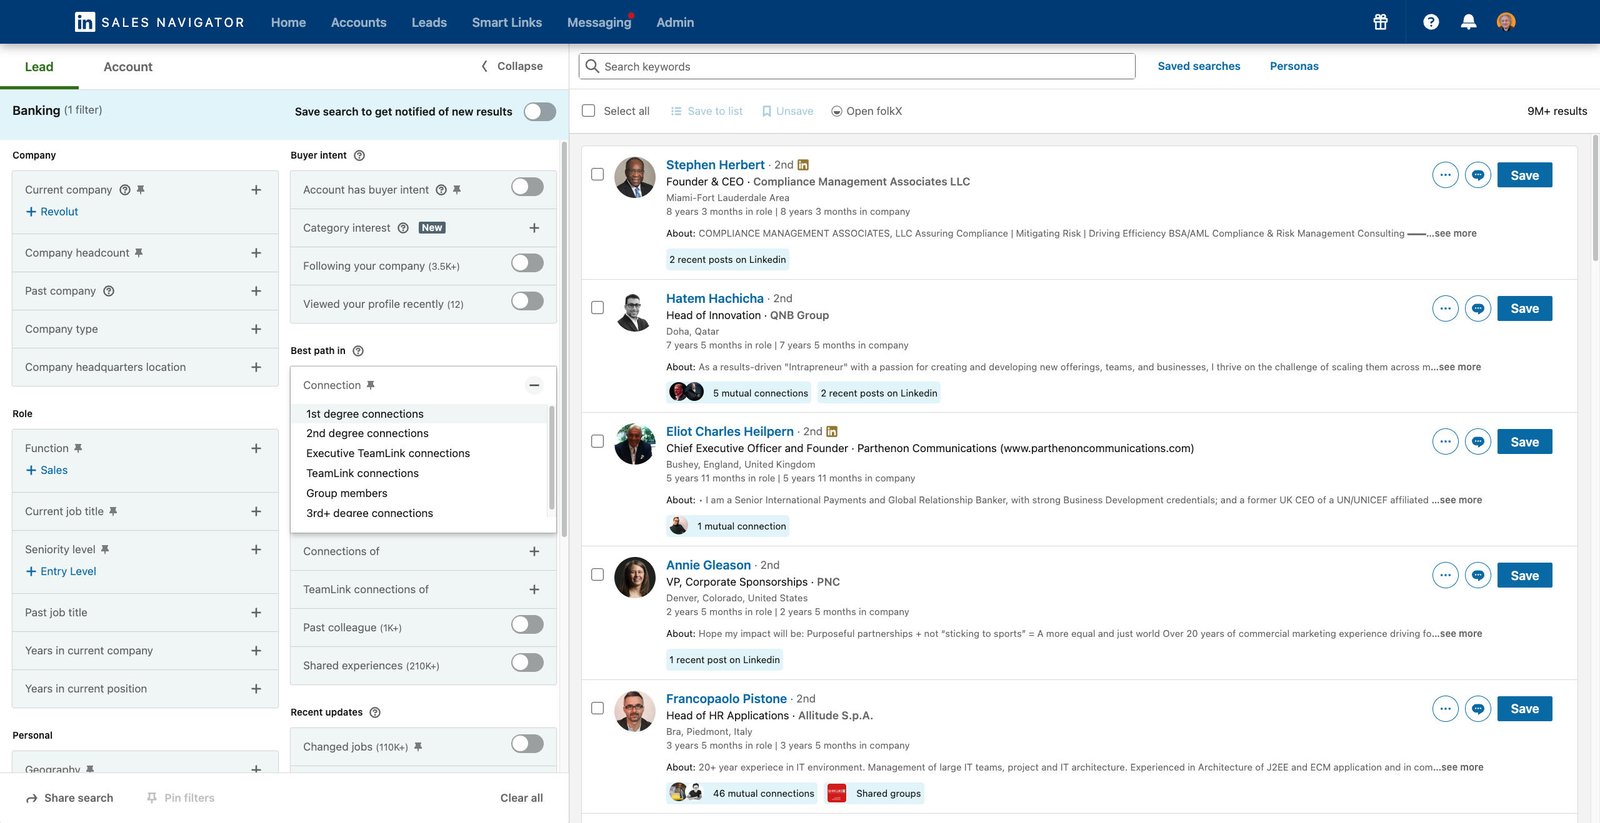Screen dimensions: 1600x823
Task: Expand the Category interest filter
Action: click(534, 228)
